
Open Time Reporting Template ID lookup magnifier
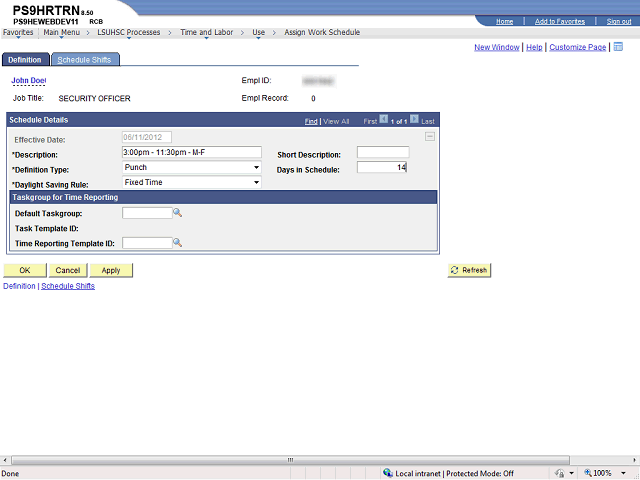178,243
